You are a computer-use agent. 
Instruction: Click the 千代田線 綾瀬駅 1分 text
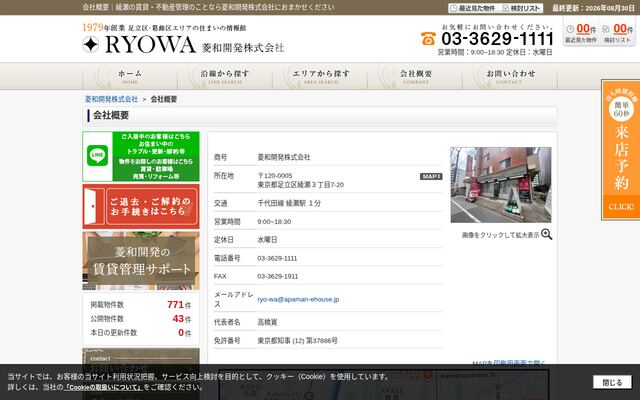(289, 203)
